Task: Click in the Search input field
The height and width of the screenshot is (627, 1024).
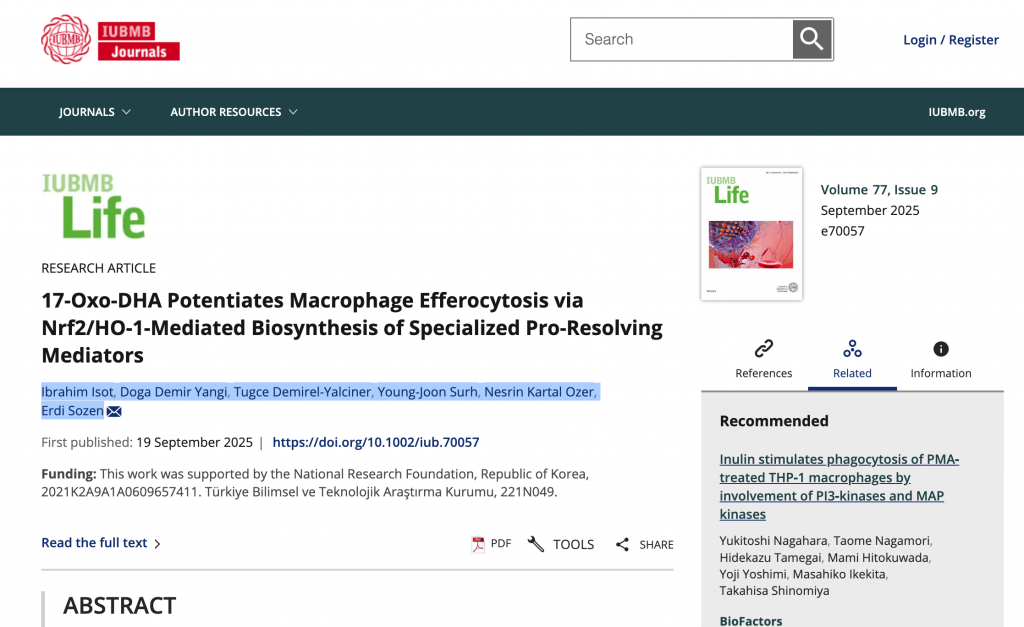Action: coord(680,40)
